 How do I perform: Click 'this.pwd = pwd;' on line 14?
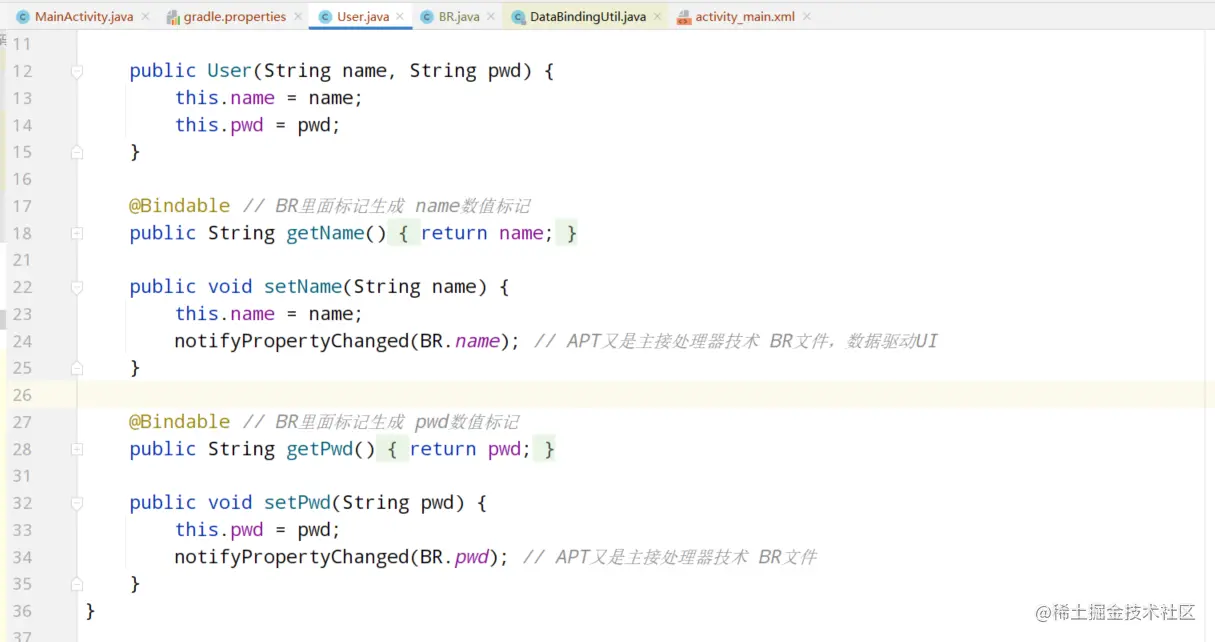pos(258,125)
